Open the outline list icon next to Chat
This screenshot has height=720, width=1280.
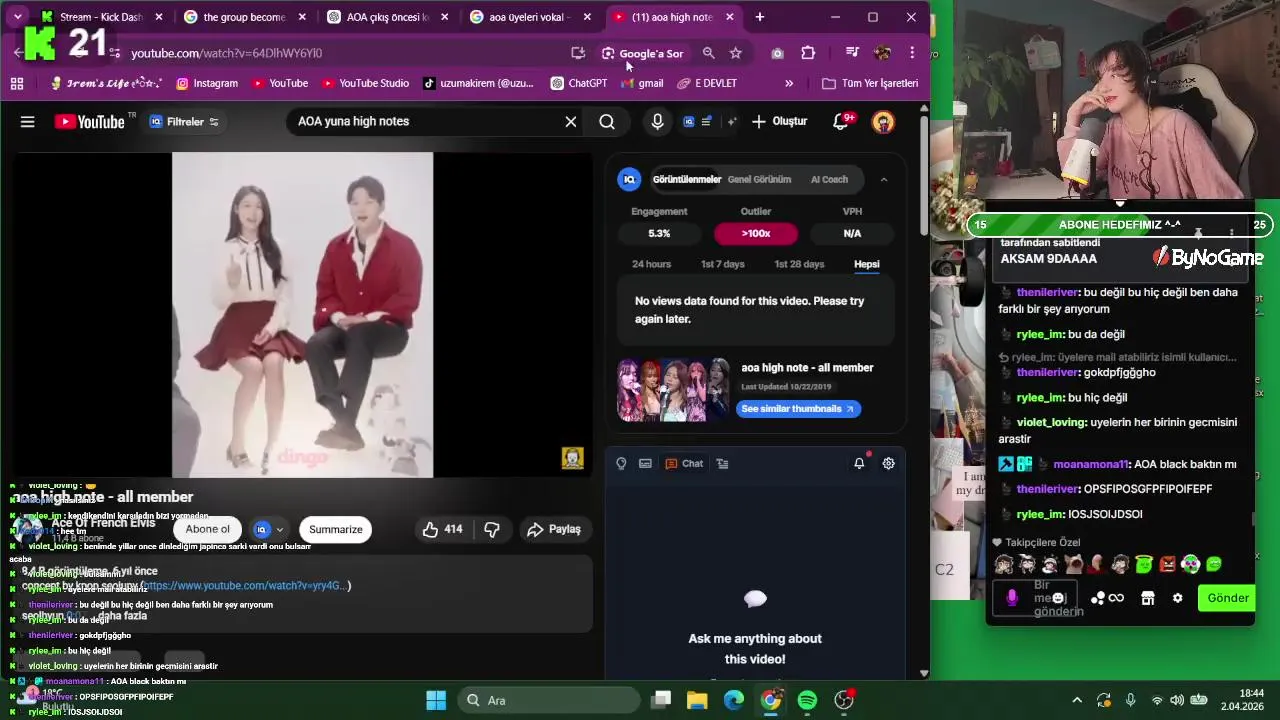723,463
